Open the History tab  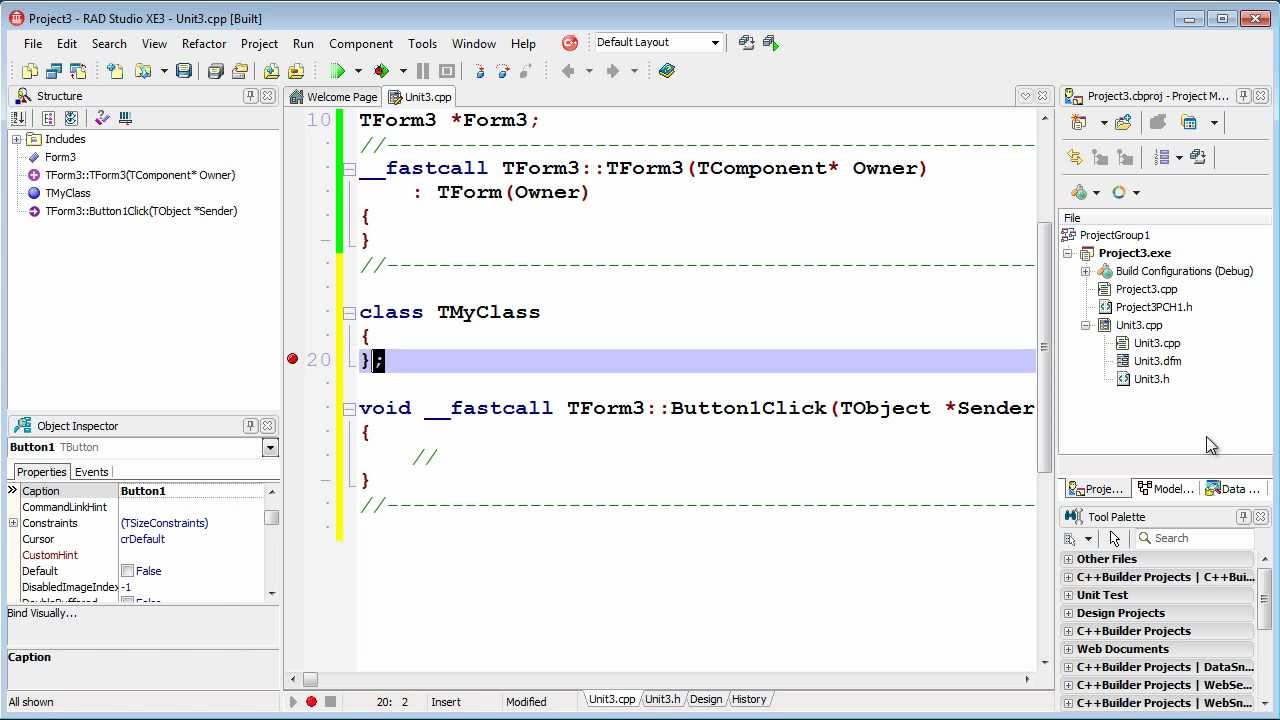[x=749, y=699]
